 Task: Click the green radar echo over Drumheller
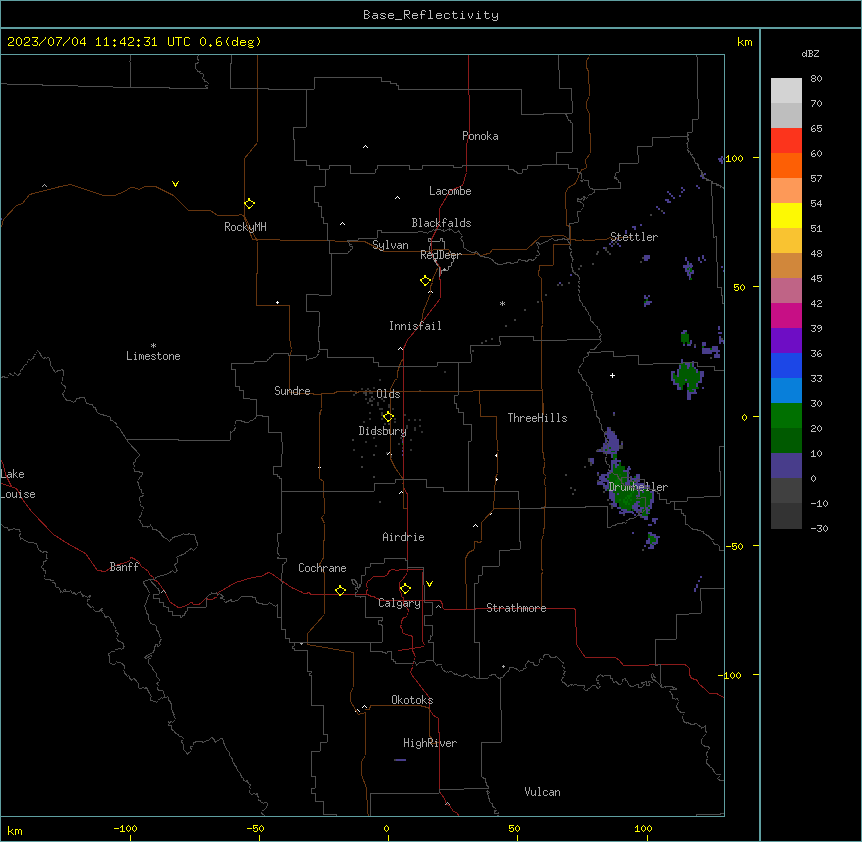pos(627,489)
